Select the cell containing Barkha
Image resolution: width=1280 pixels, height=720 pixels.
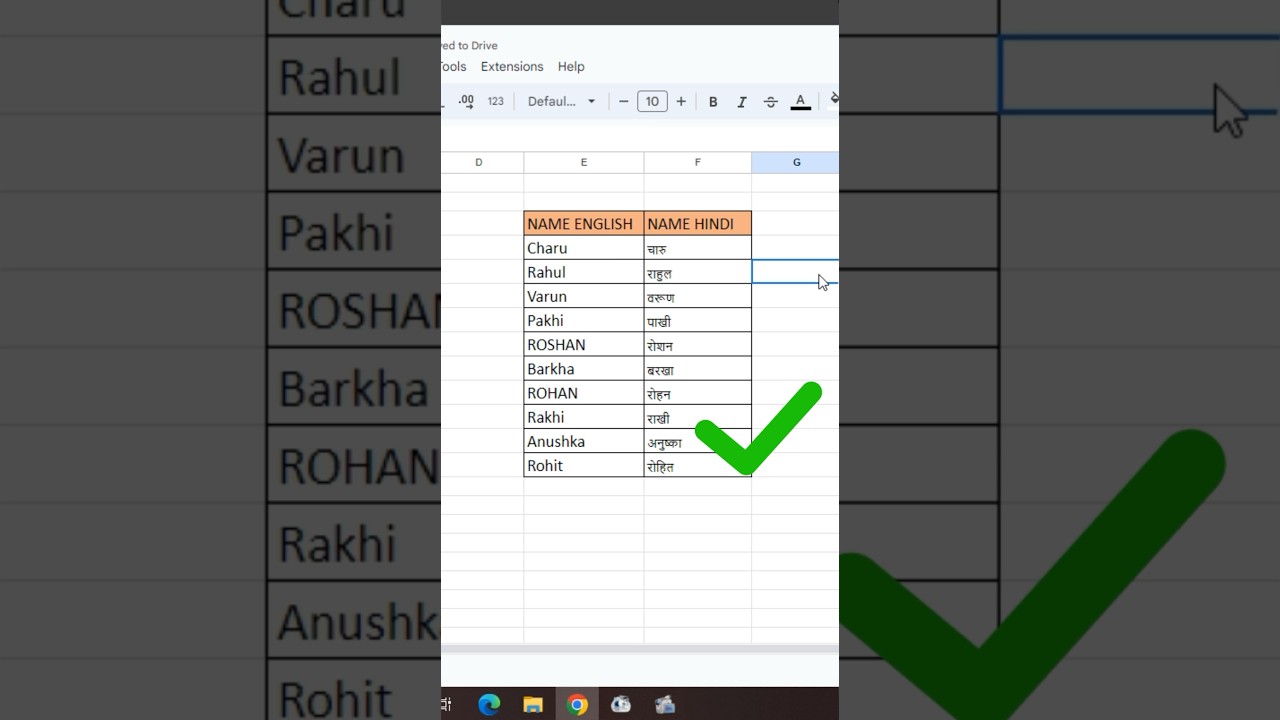(584, 369)
